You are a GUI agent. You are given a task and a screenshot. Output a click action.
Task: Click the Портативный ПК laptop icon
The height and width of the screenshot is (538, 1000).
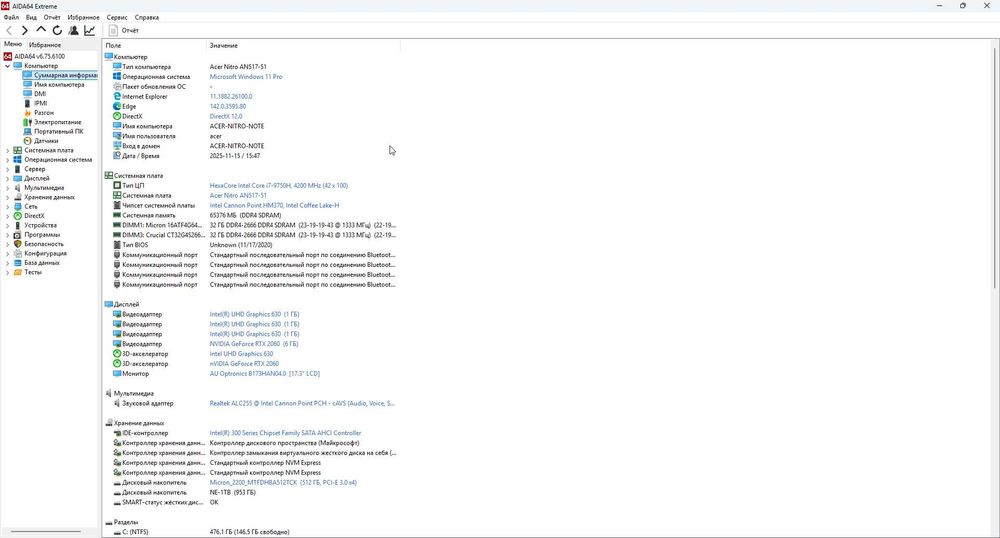click(x=27, y=131)
